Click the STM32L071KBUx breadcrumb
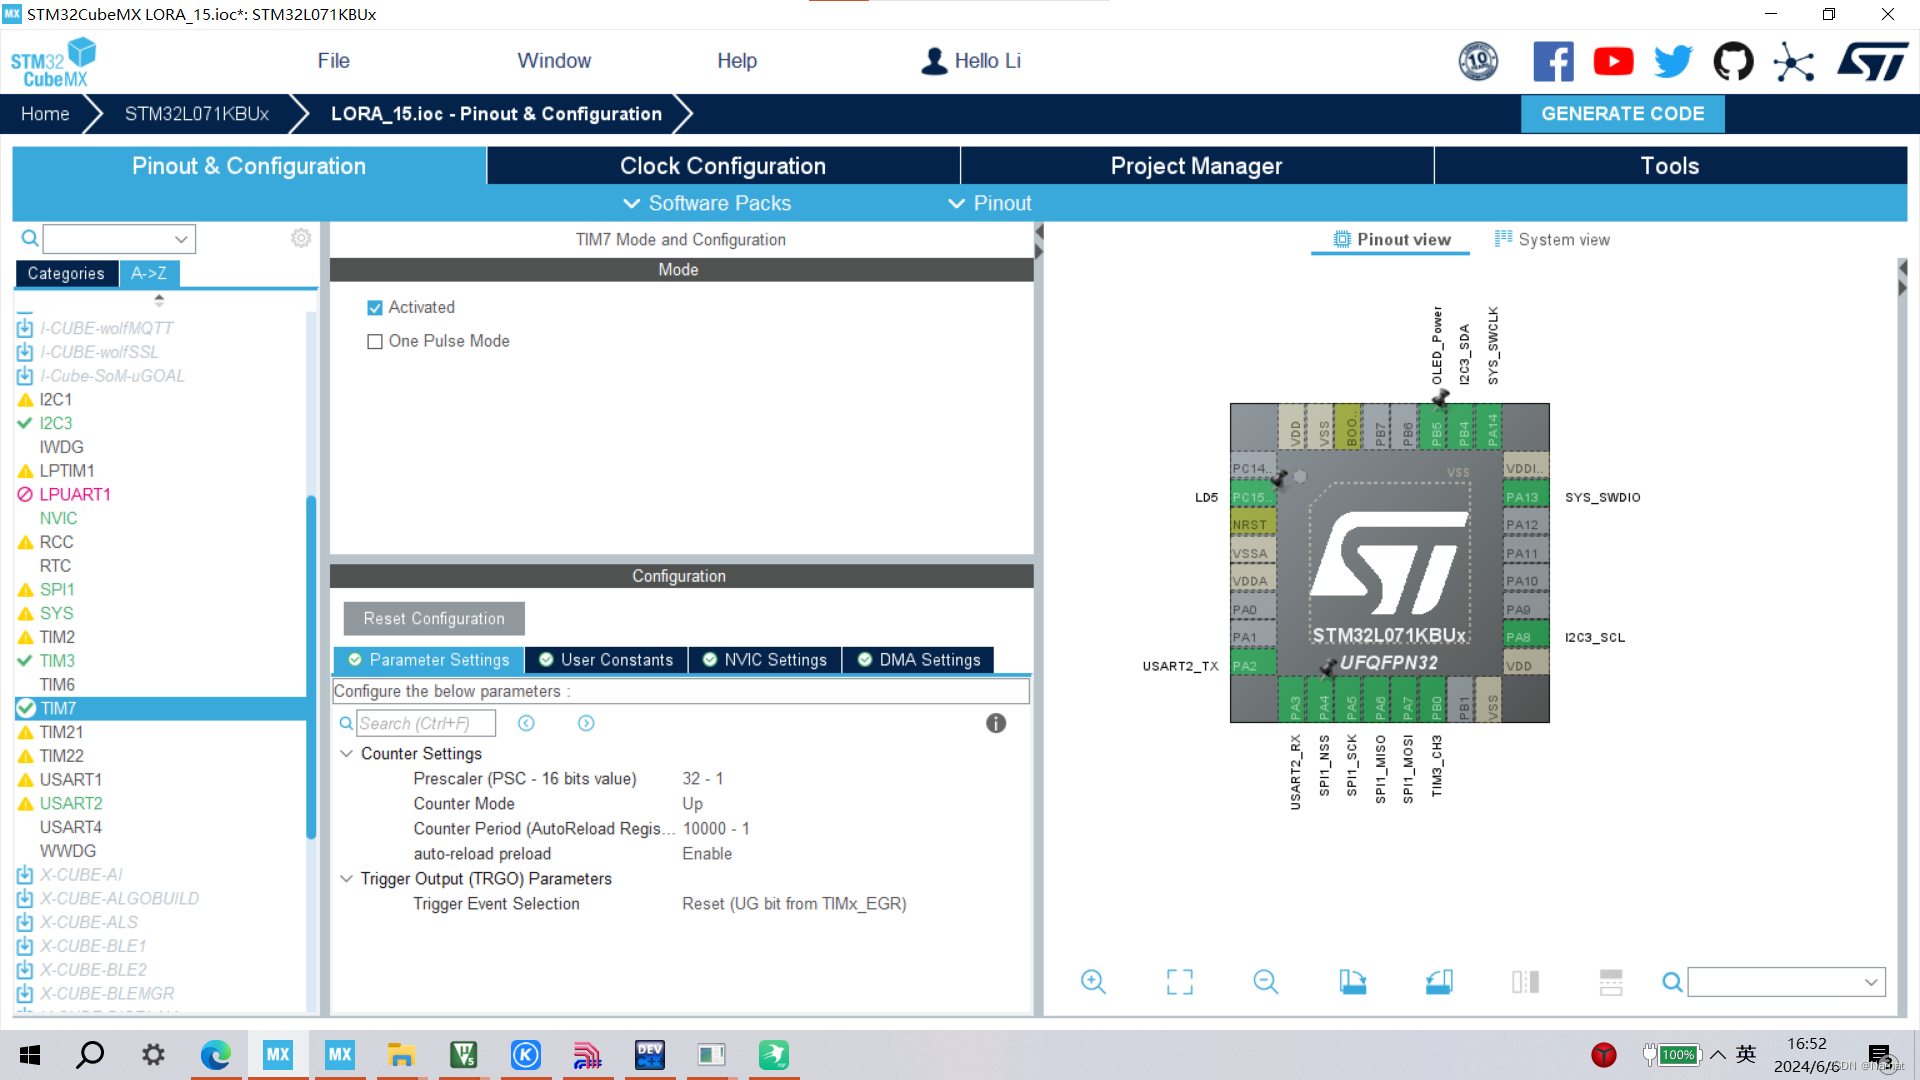Screen dimensions: 1920x1080 click(x=197, y=114)
